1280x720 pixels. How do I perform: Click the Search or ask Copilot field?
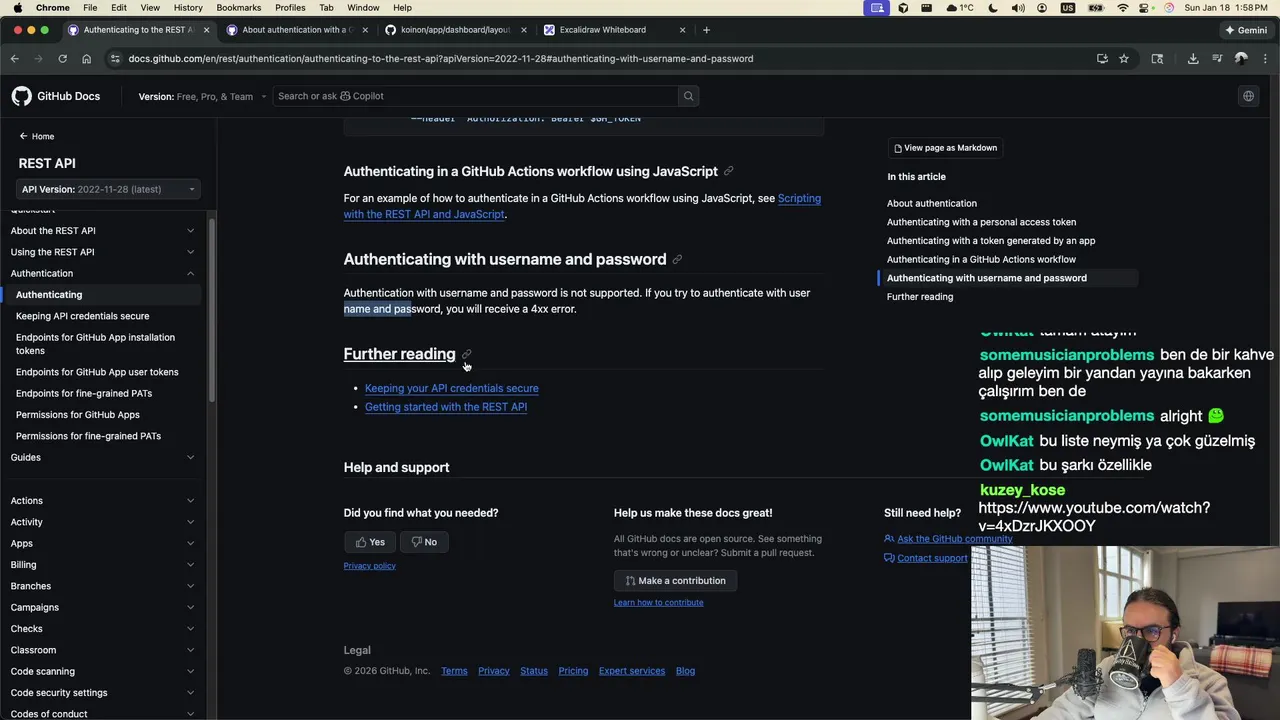[476, 96]
